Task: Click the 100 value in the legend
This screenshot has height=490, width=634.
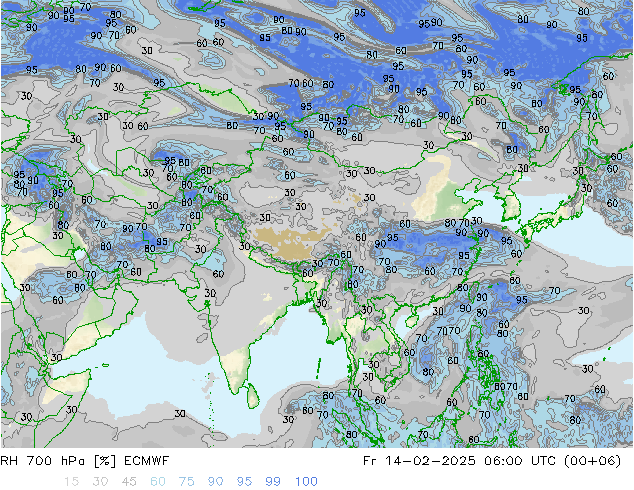Action: click(306, 482)
